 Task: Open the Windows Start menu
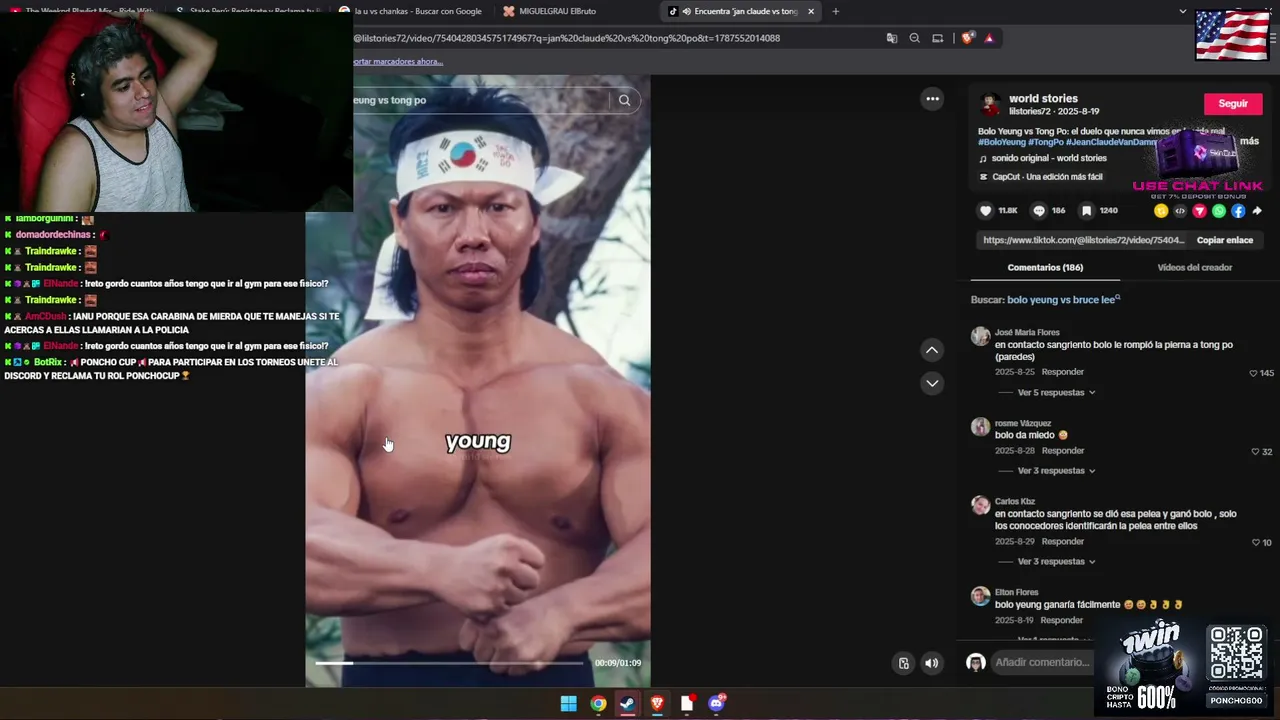click(x=568, y=704)
